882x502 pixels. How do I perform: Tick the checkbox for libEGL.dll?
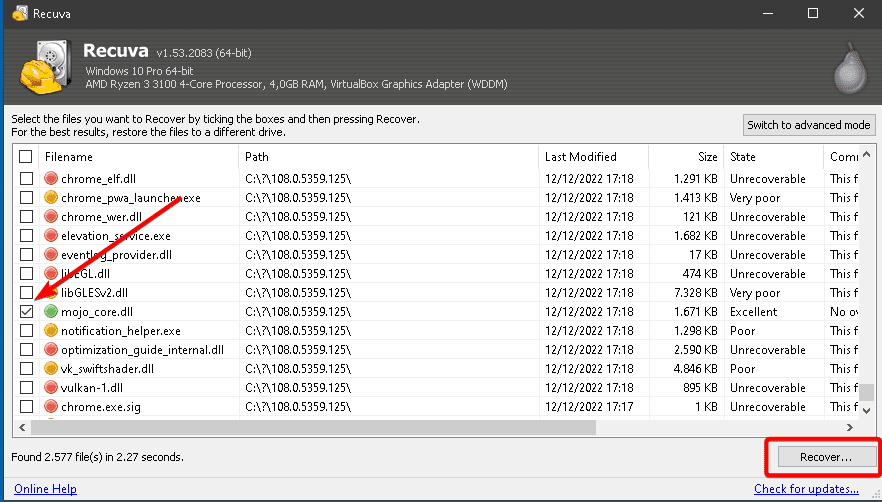point(26,274)
